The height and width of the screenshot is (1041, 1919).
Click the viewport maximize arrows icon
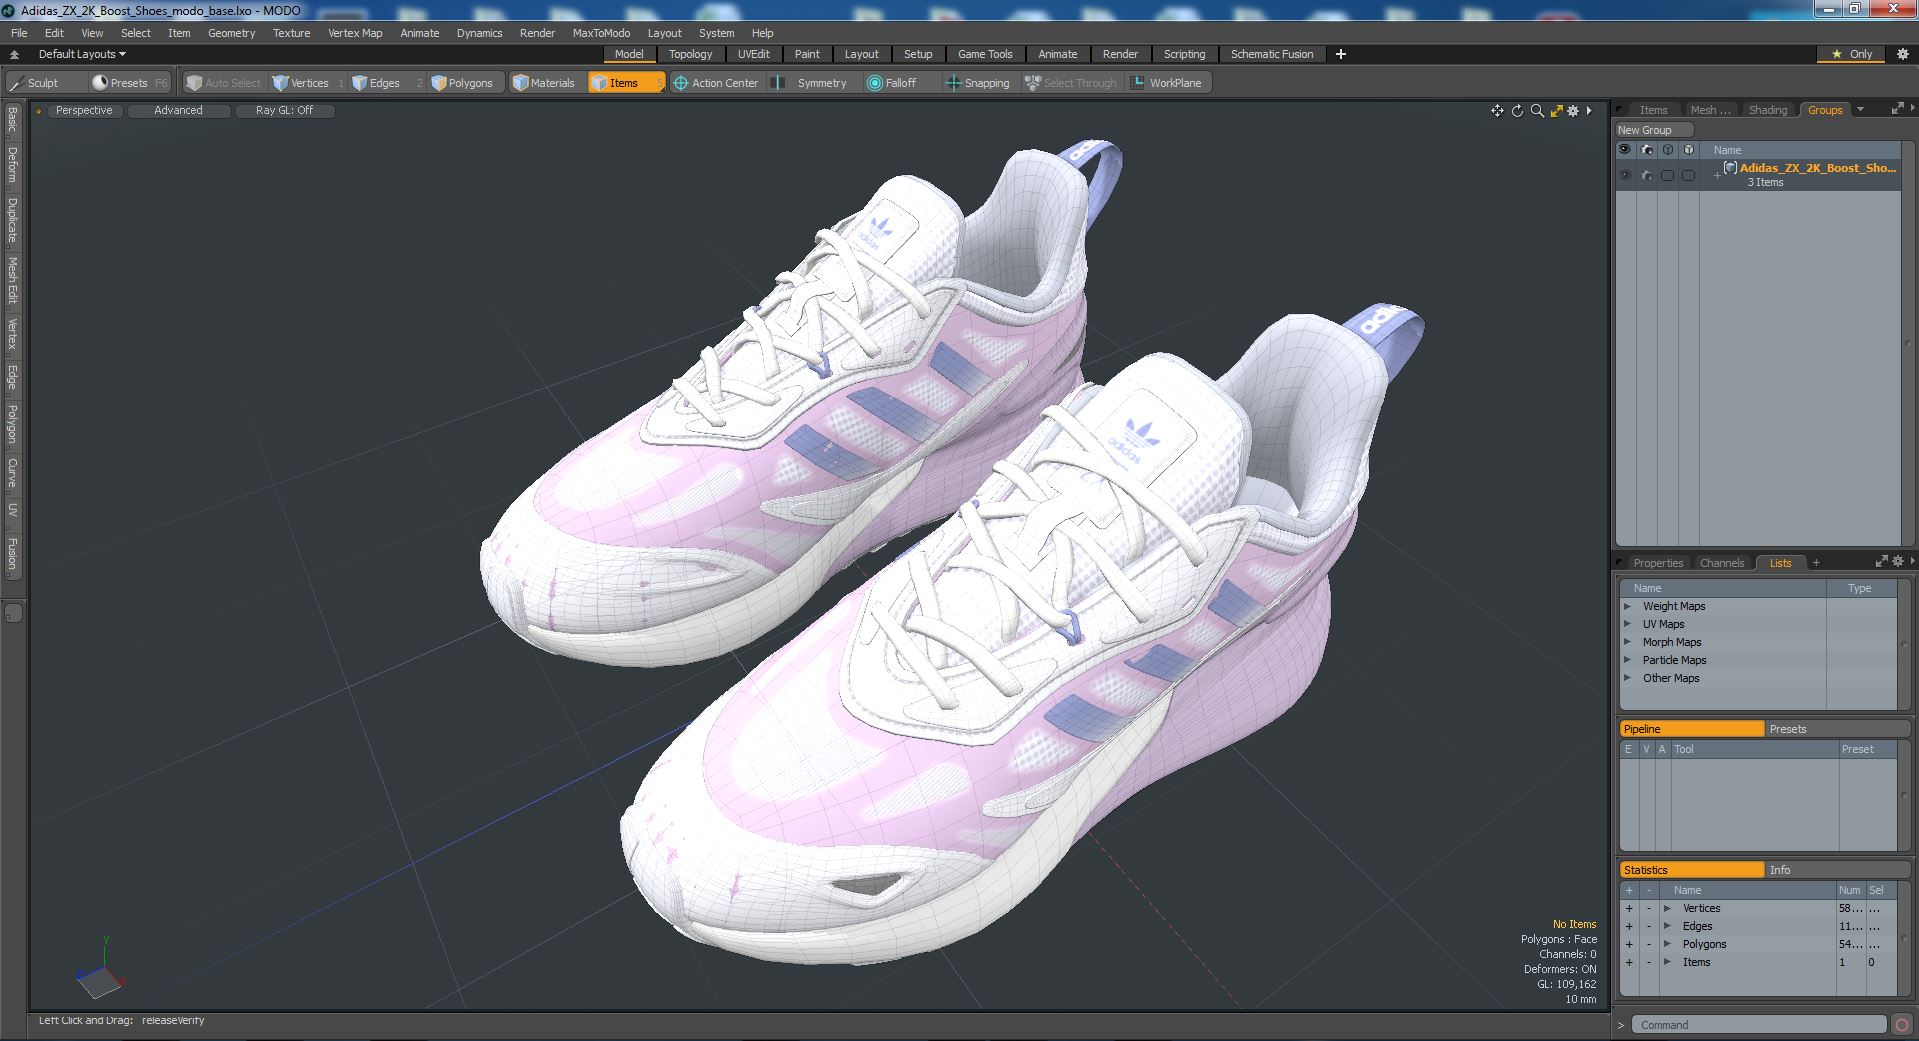[x=1556, y=111]
